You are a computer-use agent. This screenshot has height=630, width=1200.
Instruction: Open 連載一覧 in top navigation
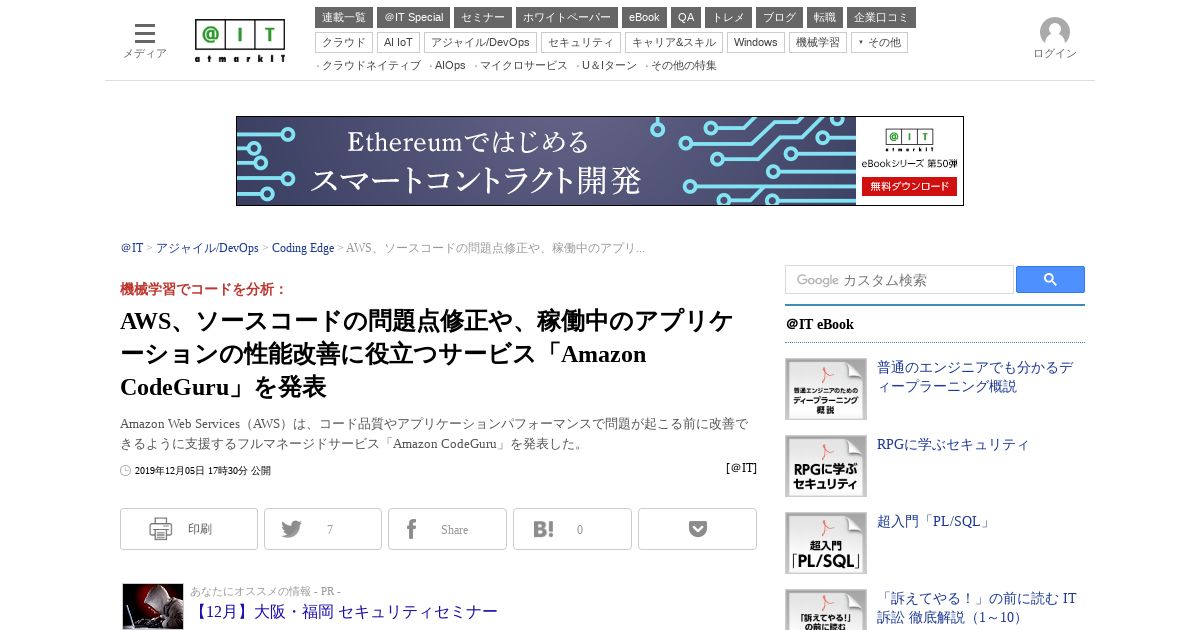(x=344, y=17)
